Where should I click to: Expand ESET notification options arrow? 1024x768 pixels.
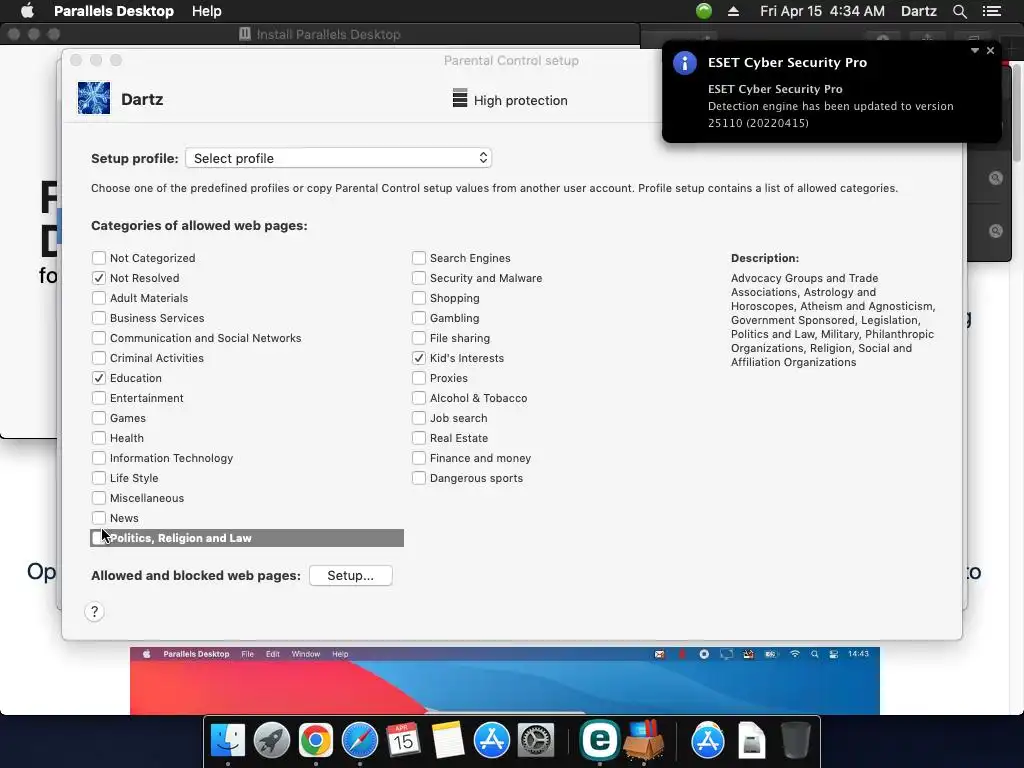coord(974,50)
